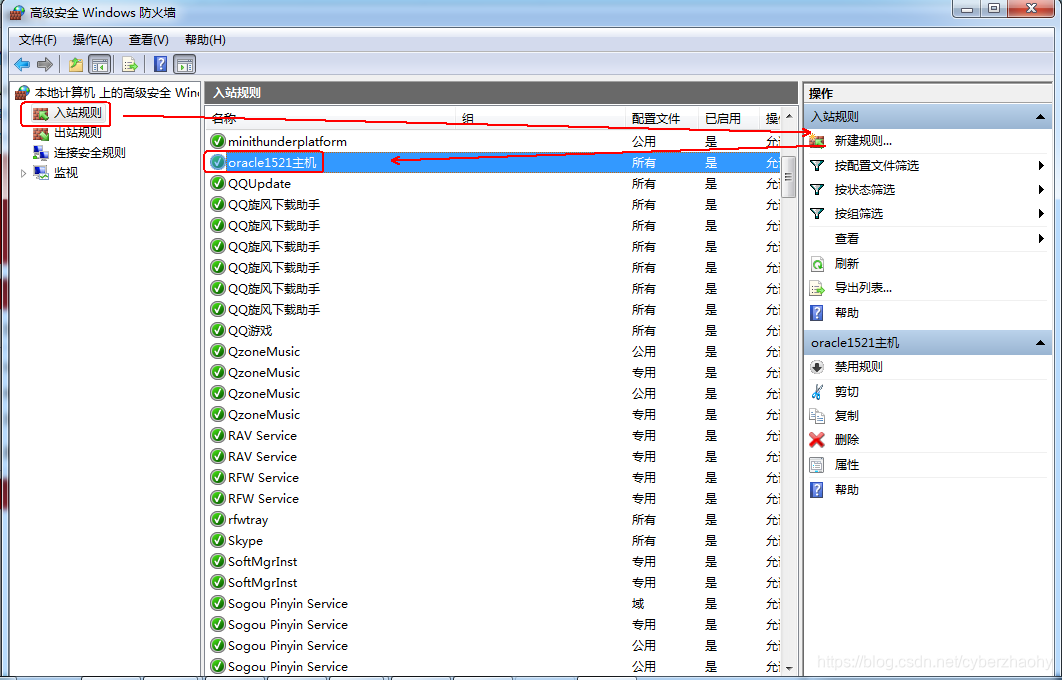The width and height of the screenshot is (1062, 680).
Task: Select 入站规则 in the tree
Action: [x=77, y=113]
